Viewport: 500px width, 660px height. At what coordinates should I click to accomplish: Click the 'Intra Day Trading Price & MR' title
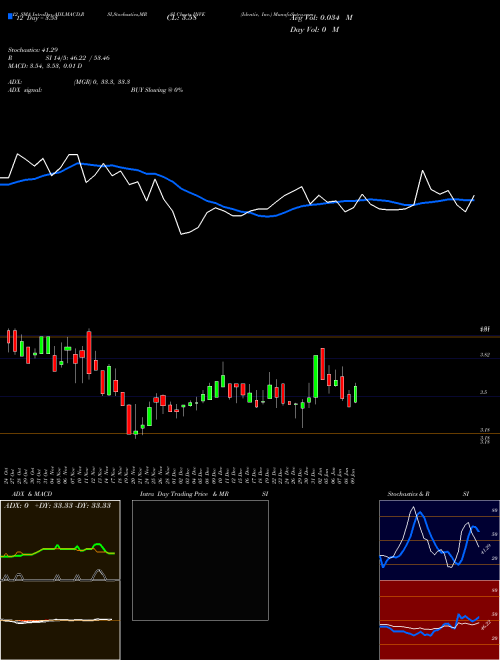point(184,494)
